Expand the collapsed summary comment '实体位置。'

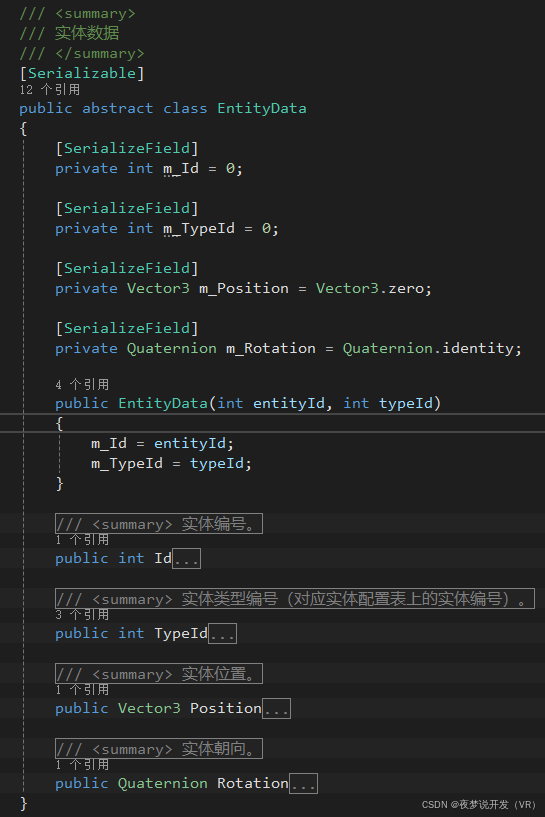click(x=159, y=674)
